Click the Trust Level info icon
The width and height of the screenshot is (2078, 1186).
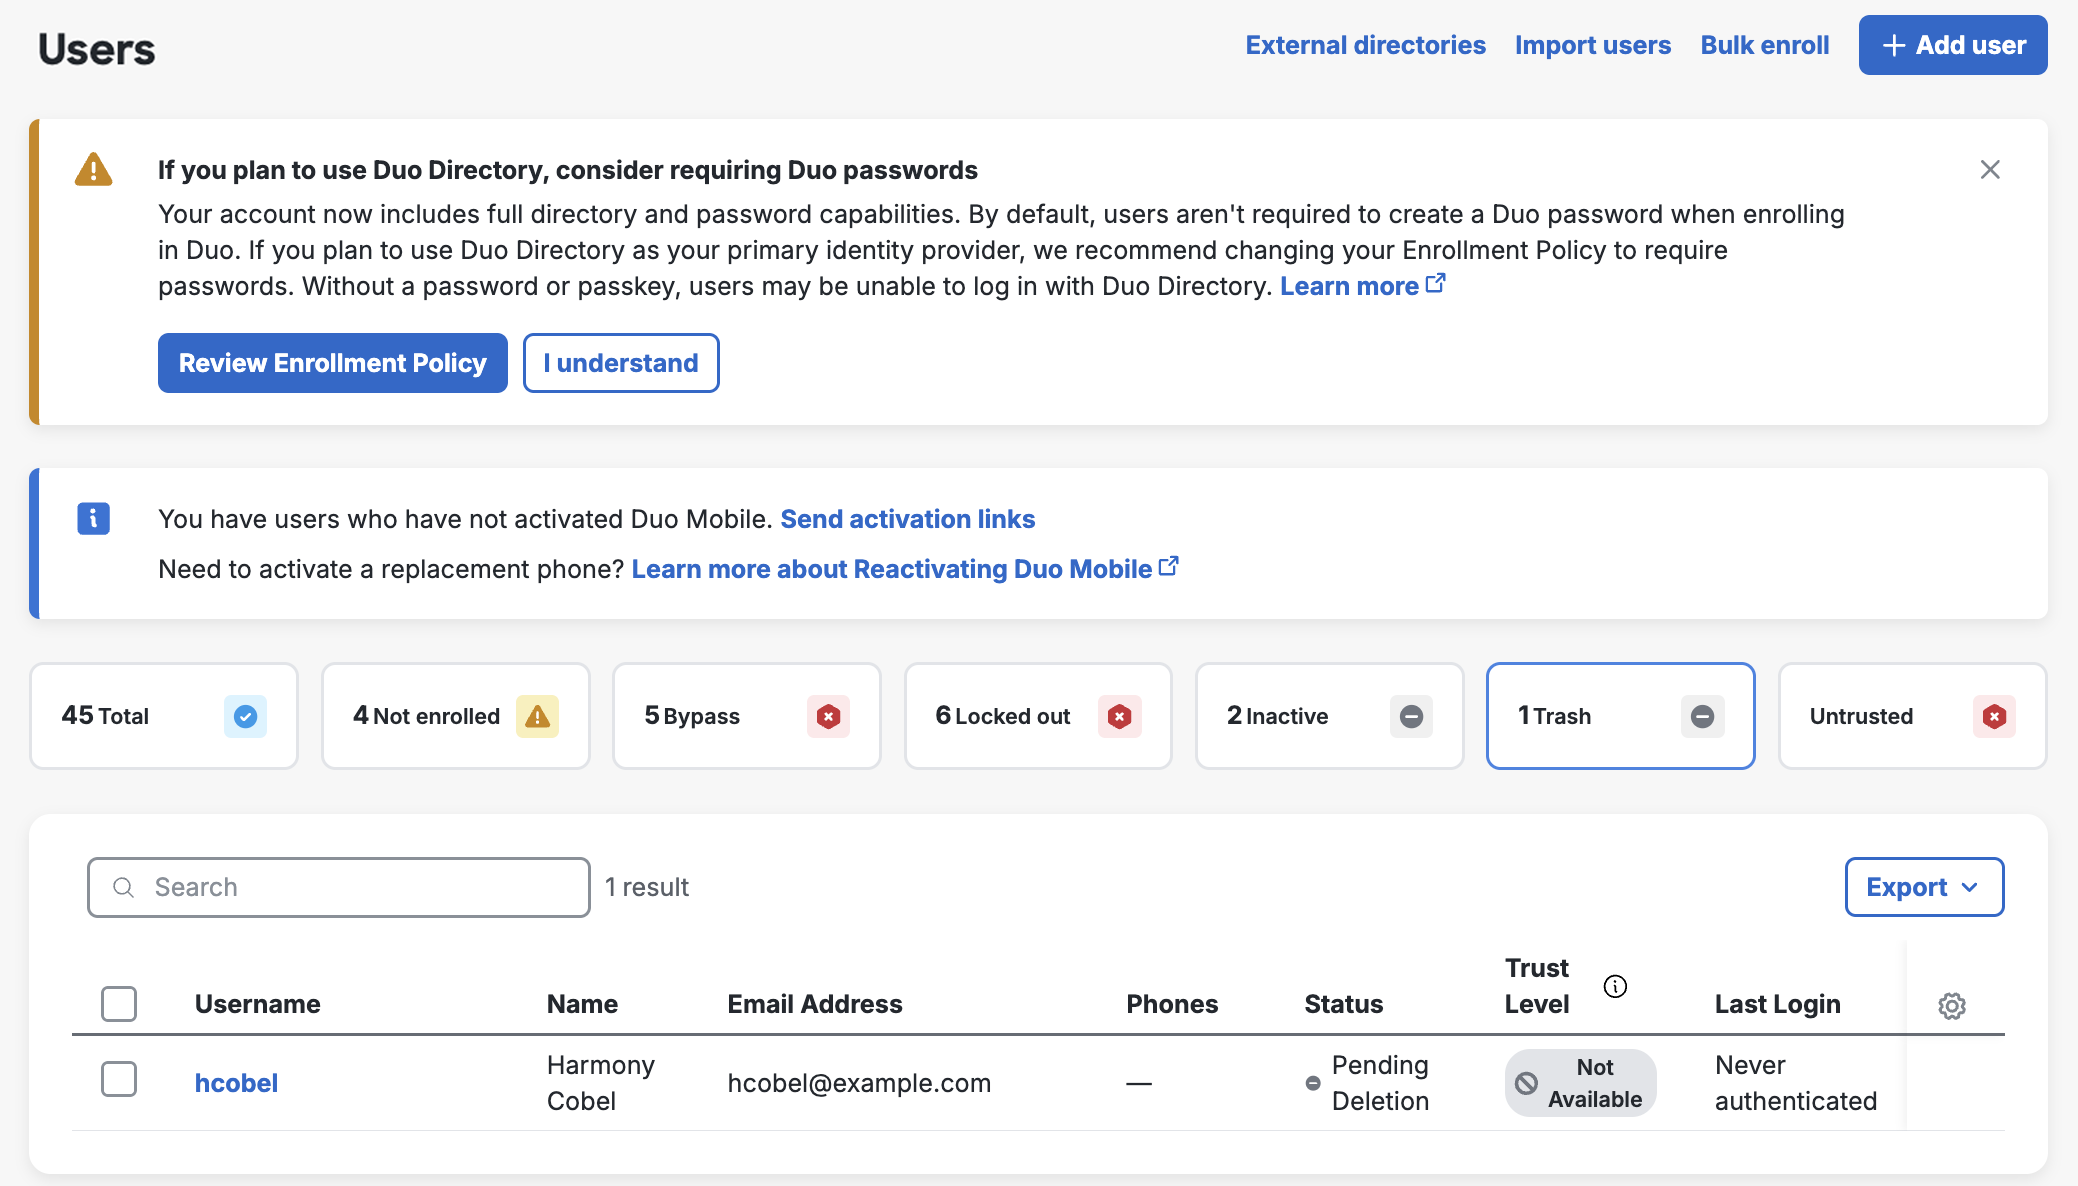(x=1615, y=986)
